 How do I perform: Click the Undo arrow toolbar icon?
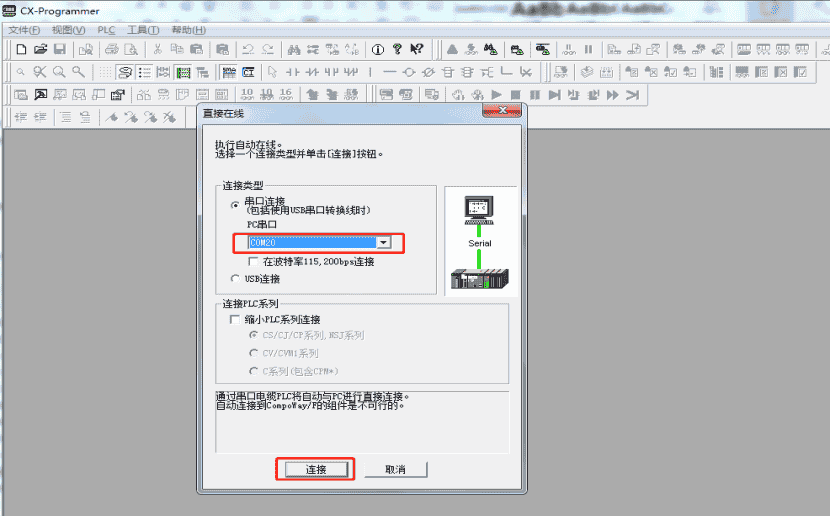[x=248, y=49]
